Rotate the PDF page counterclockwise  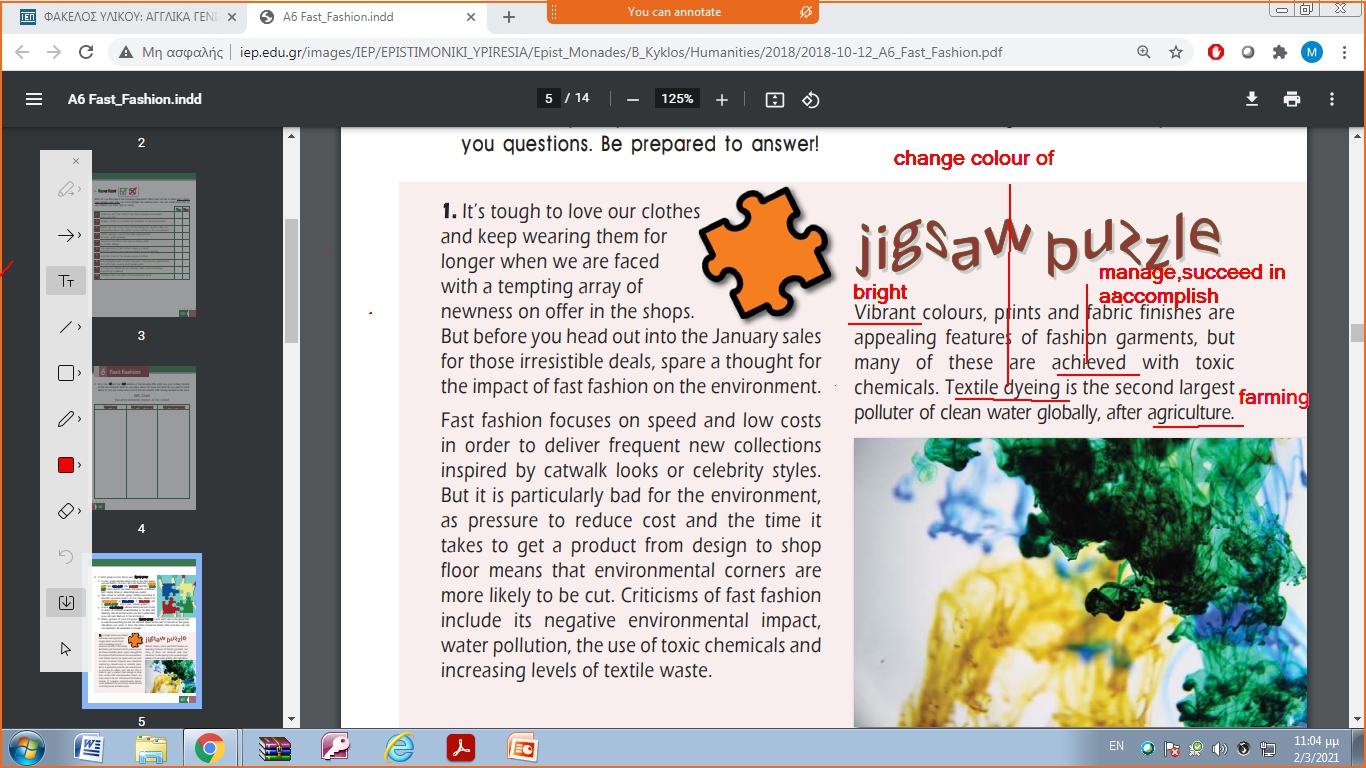point(811,99)
